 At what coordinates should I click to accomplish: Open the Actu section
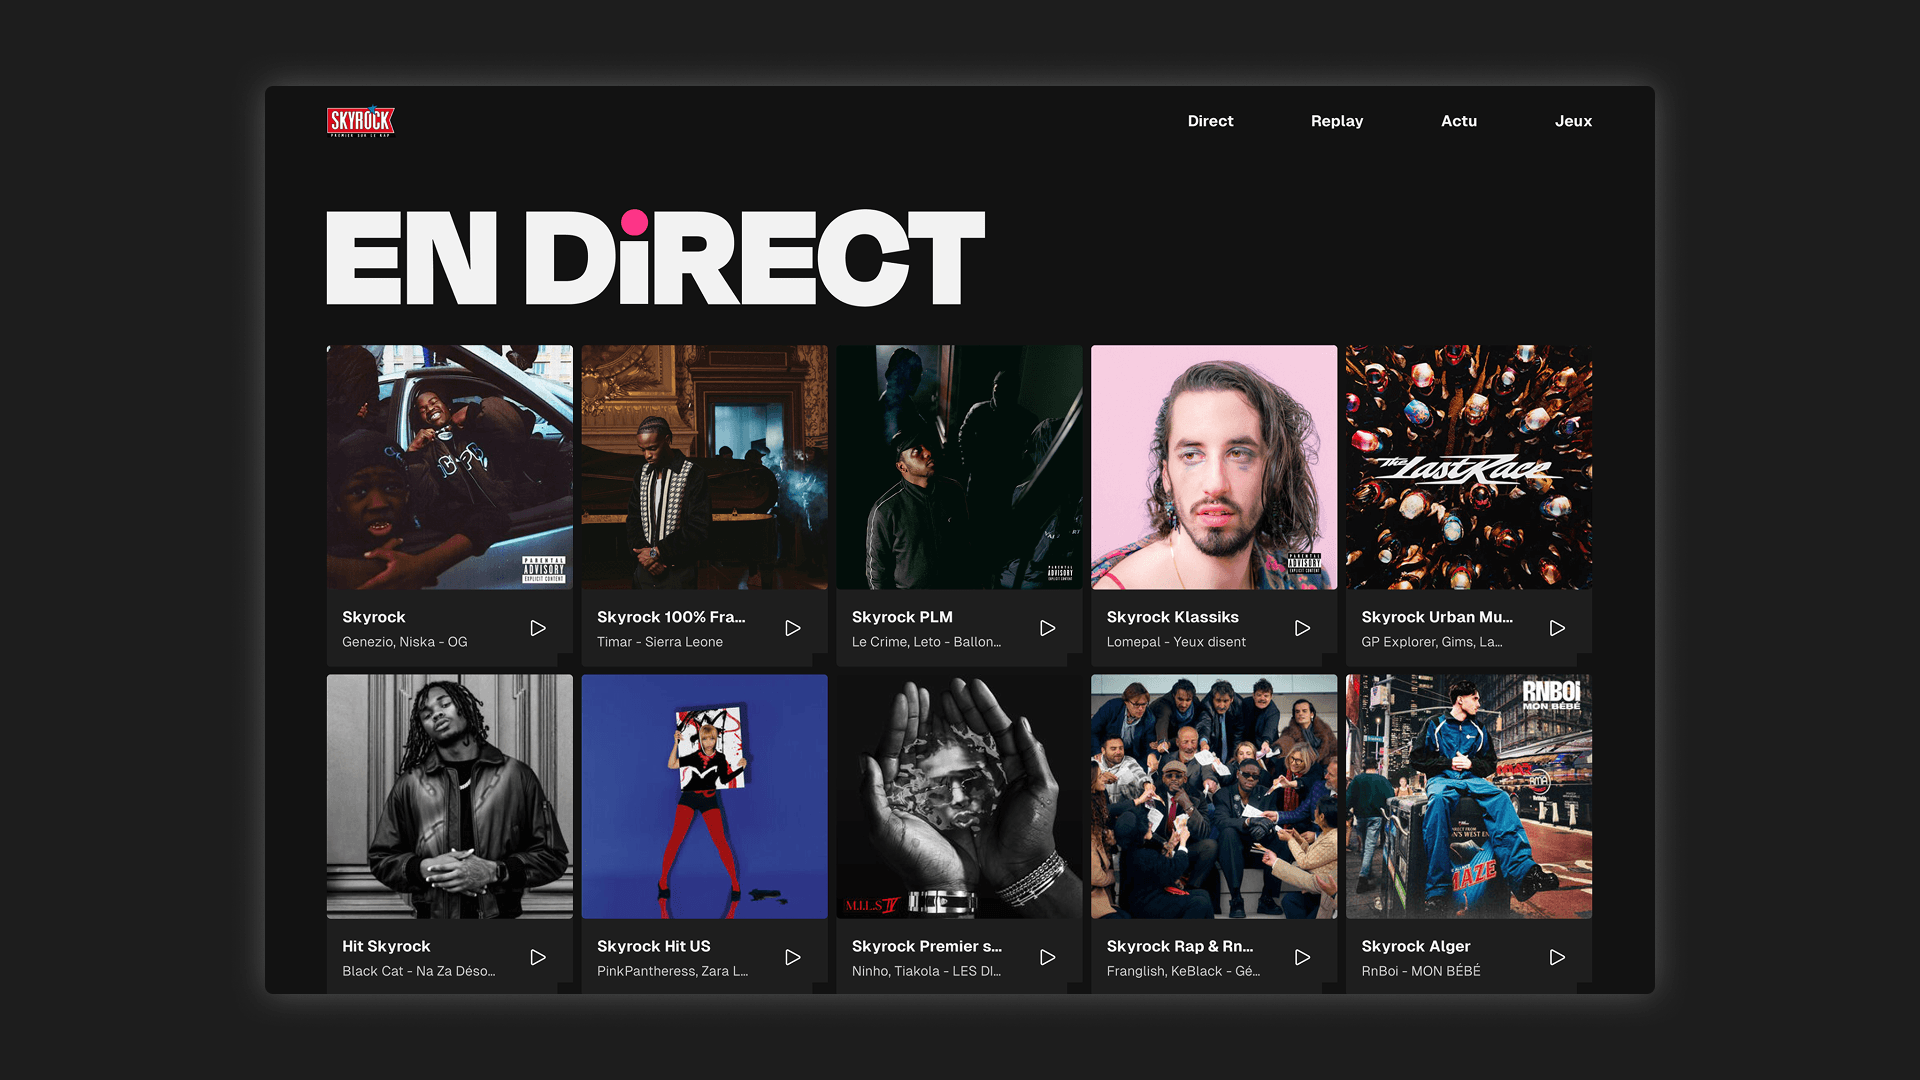(1459, 121)
